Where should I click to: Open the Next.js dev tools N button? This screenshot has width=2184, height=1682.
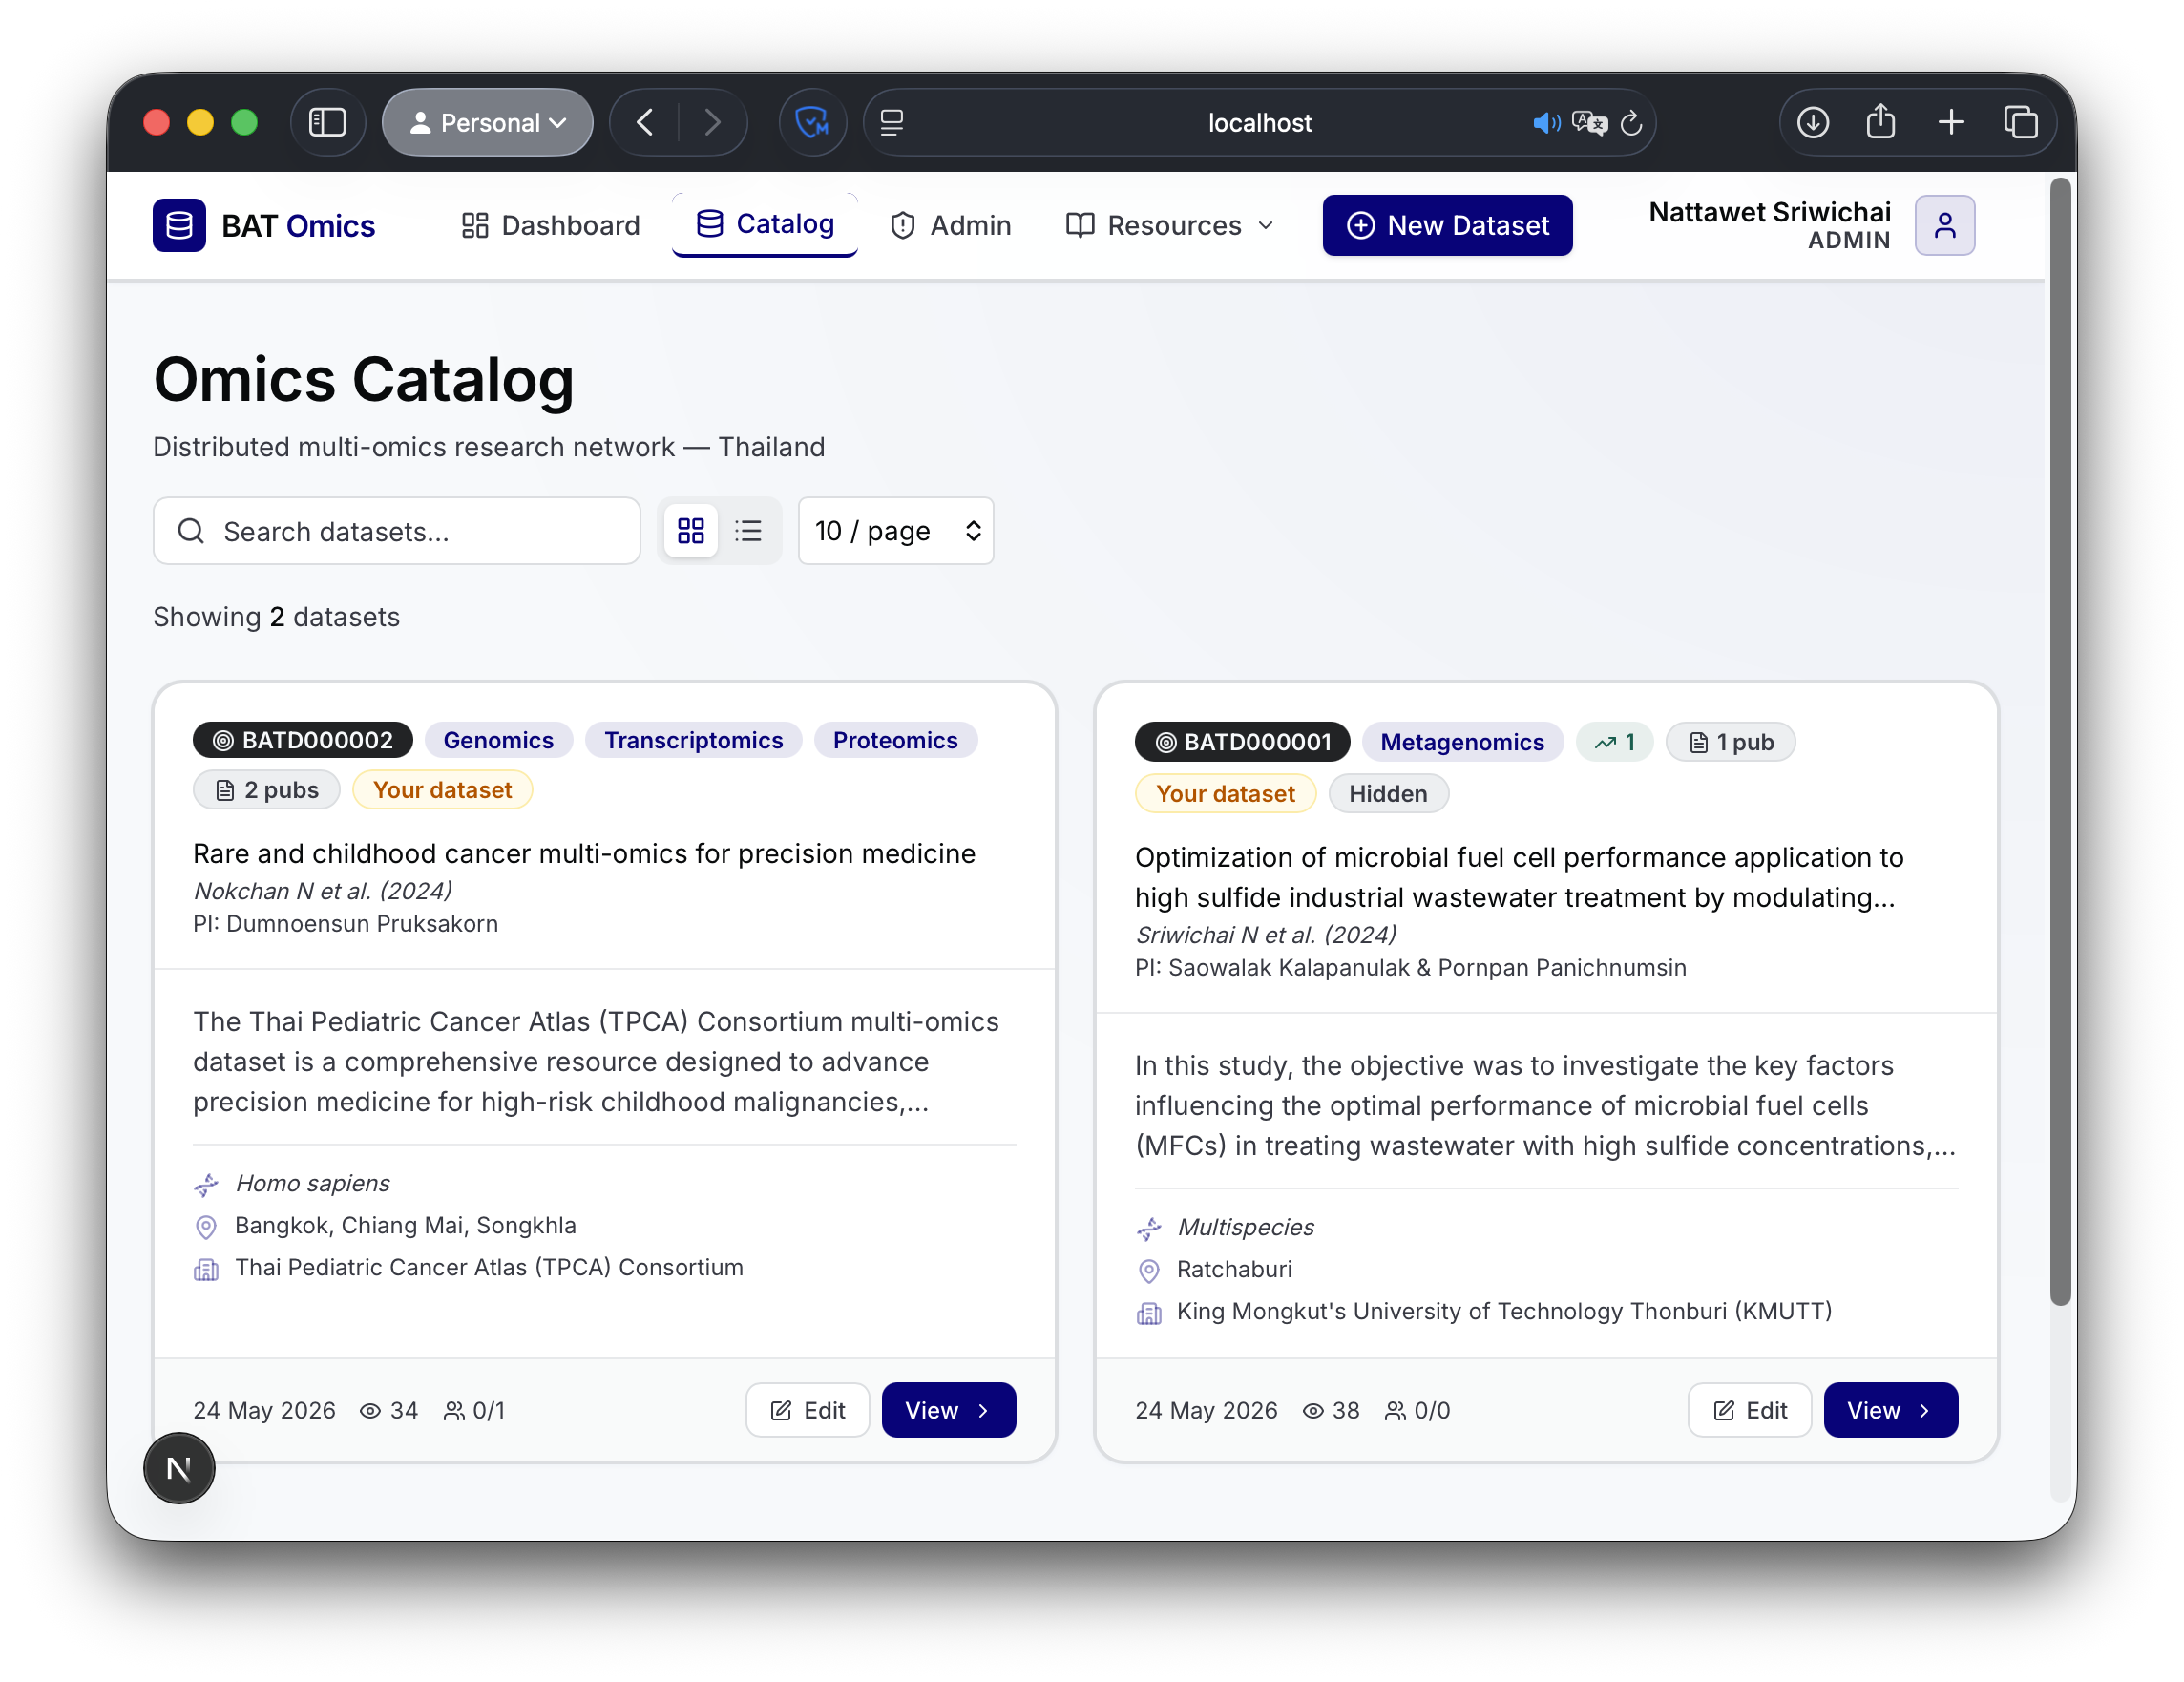click(179, 1468)
